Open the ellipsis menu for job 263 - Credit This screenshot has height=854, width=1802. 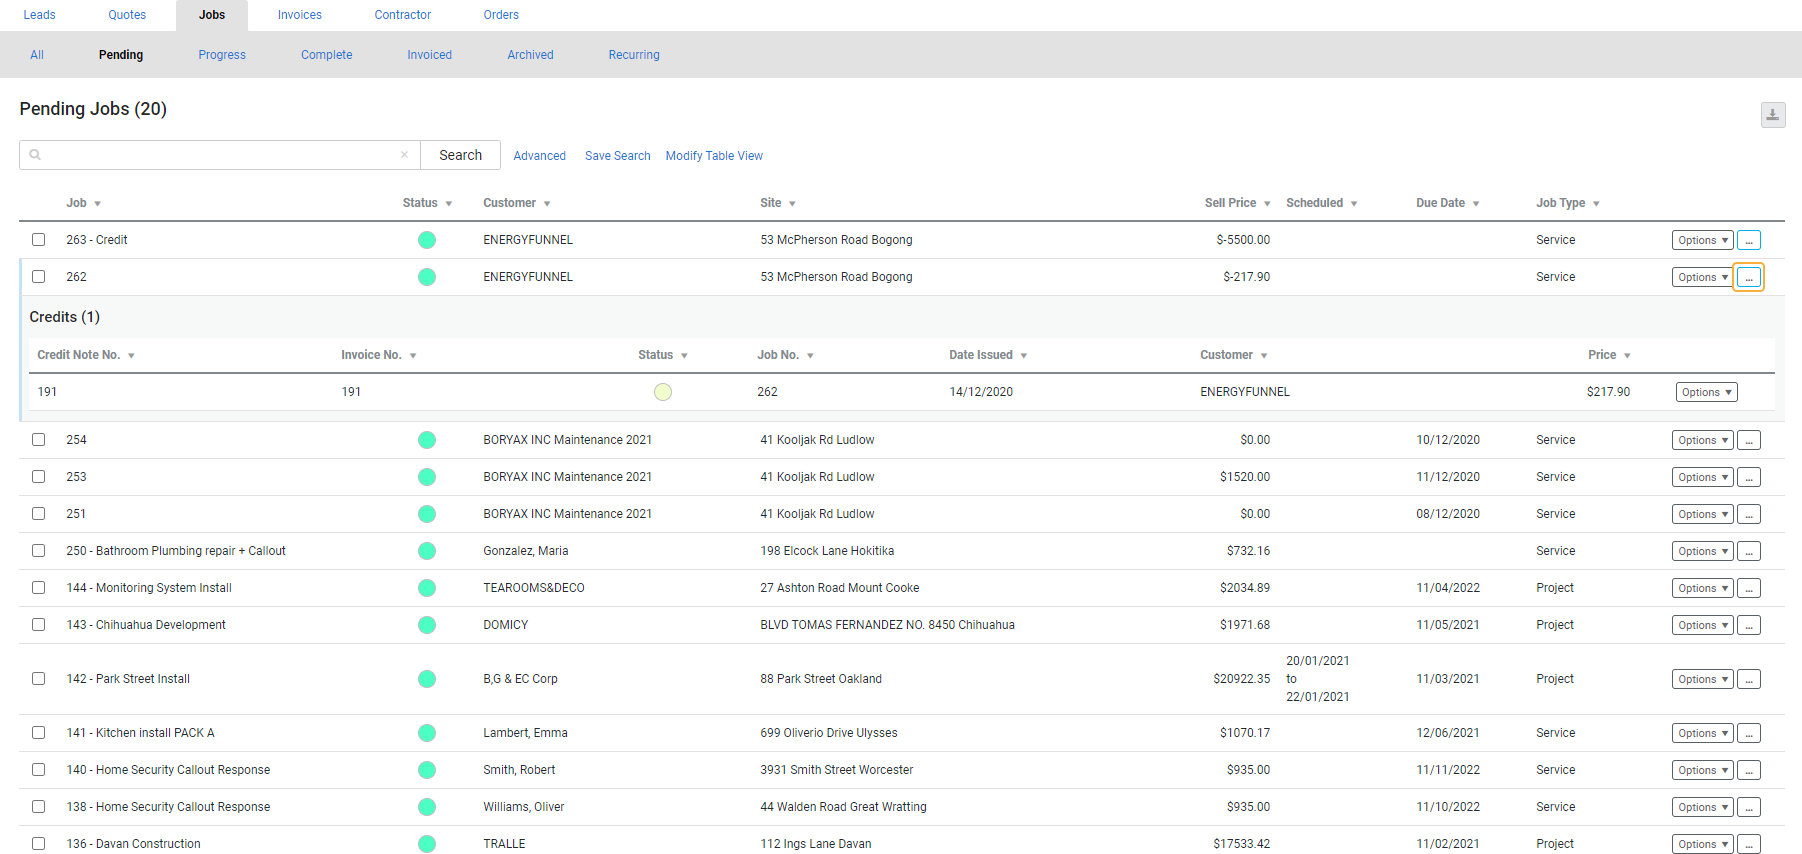1748,240
